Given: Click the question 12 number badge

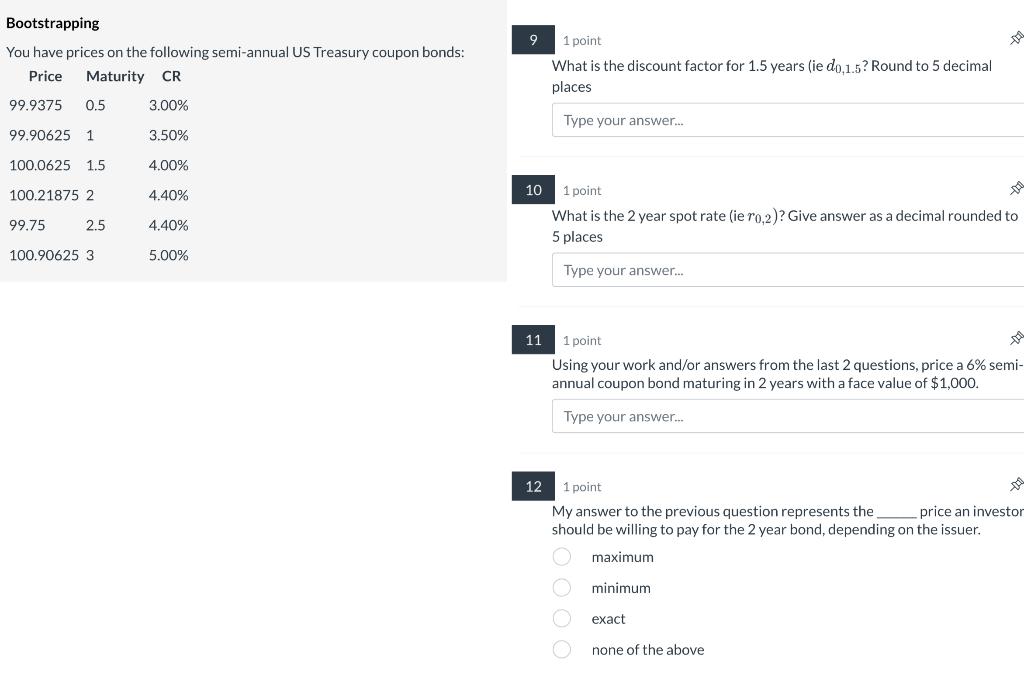Looking at the screenshot, I should point(533,486).
